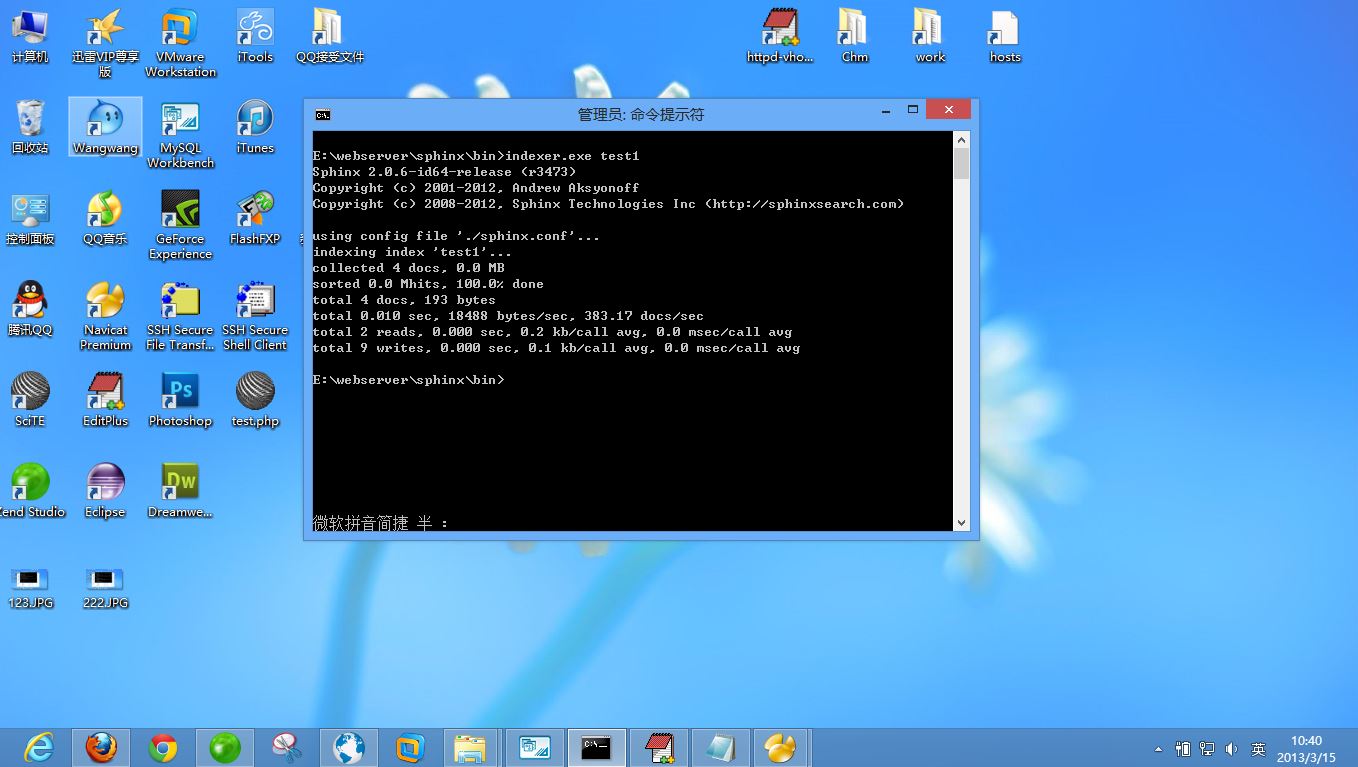Click the console scrollbar down arrow
Image resolution: width=1358 pixels, height=767 pixels.
[x=961, y=523]
